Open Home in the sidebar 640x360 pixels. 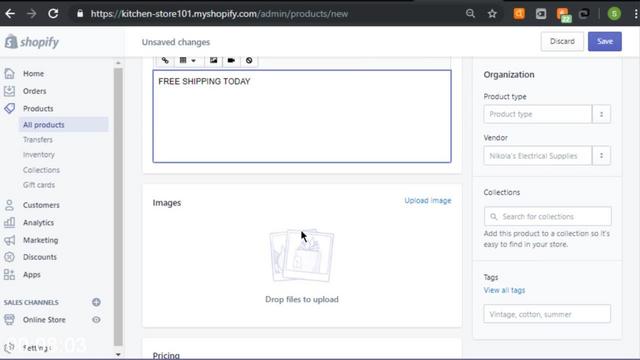pyautogui.click(x=33, y=73)
